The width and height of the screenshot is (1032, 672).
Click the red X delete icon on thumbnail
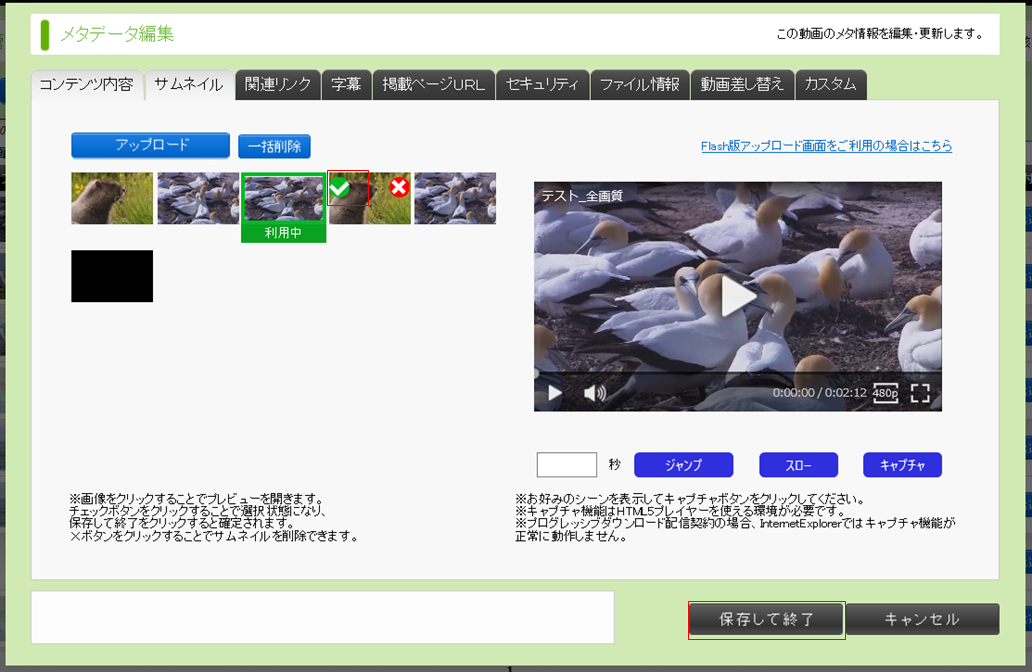399,187
